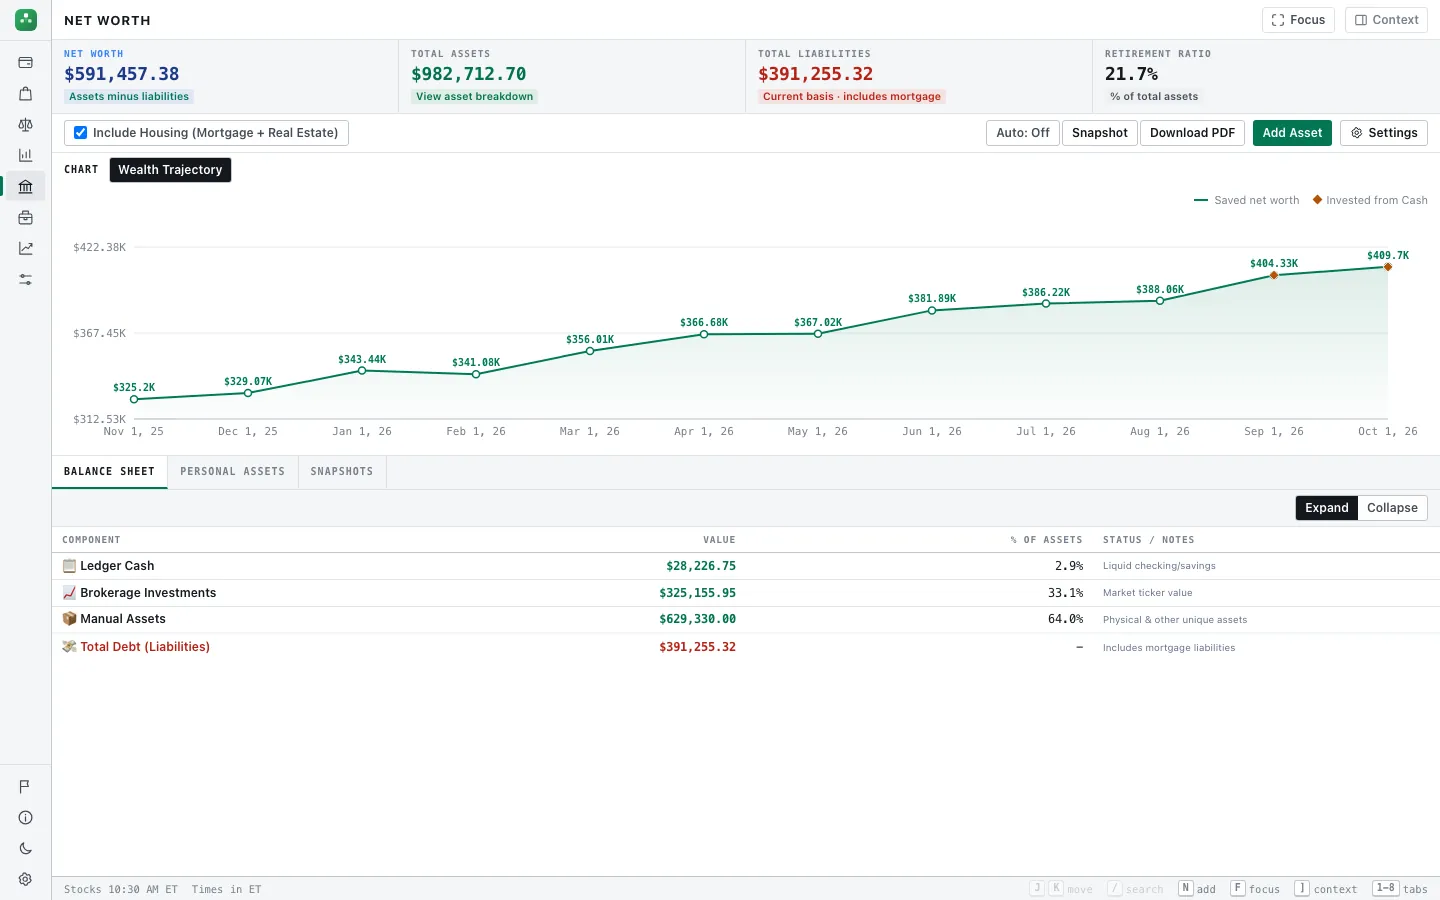Select the Expand toggle option
Screen dimensions: 1440x900
tap(1327, 508)
